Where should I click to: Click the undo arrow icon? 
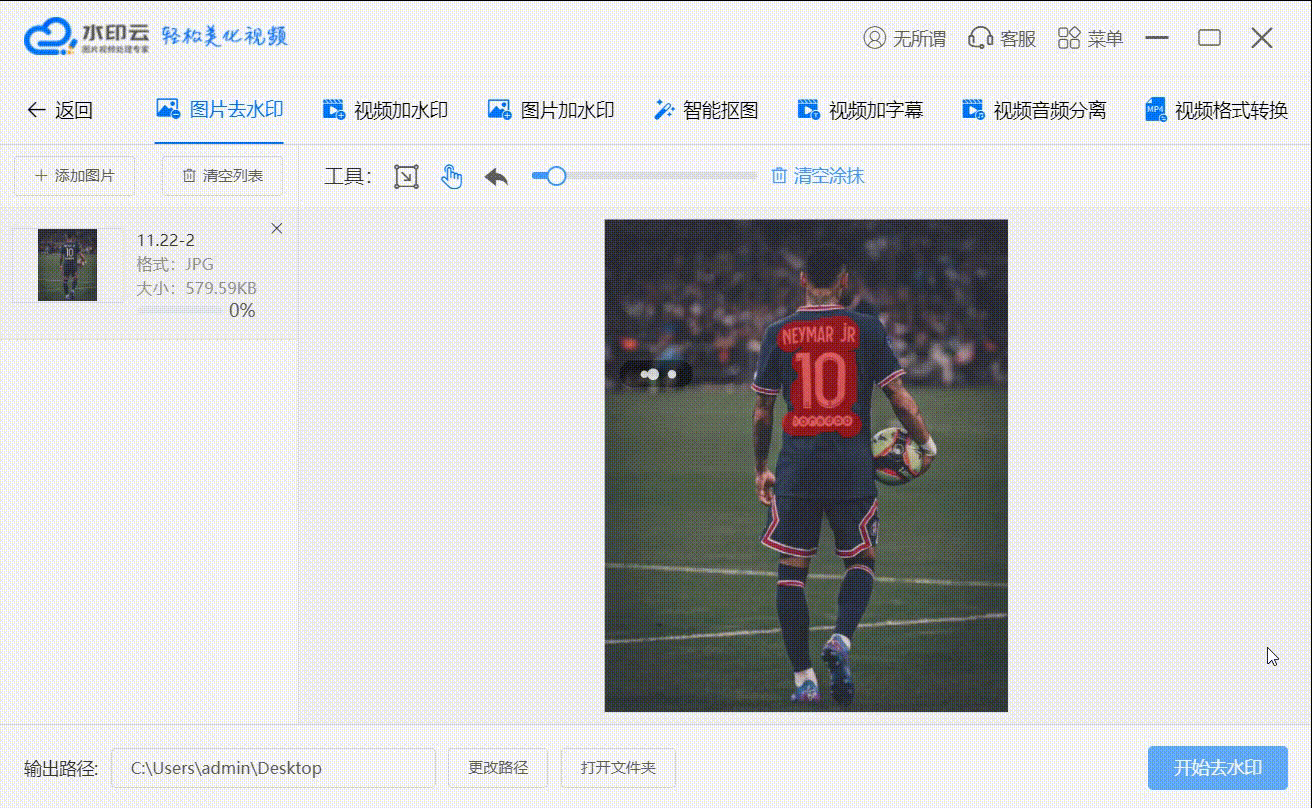coord(496,177)
